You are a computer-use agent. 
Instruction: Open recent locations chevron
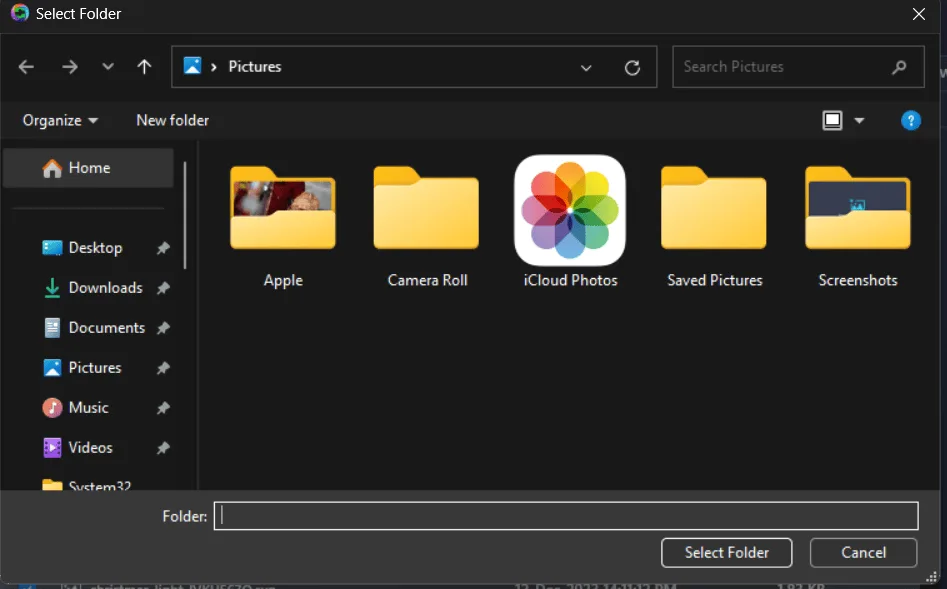coord(108,66)
